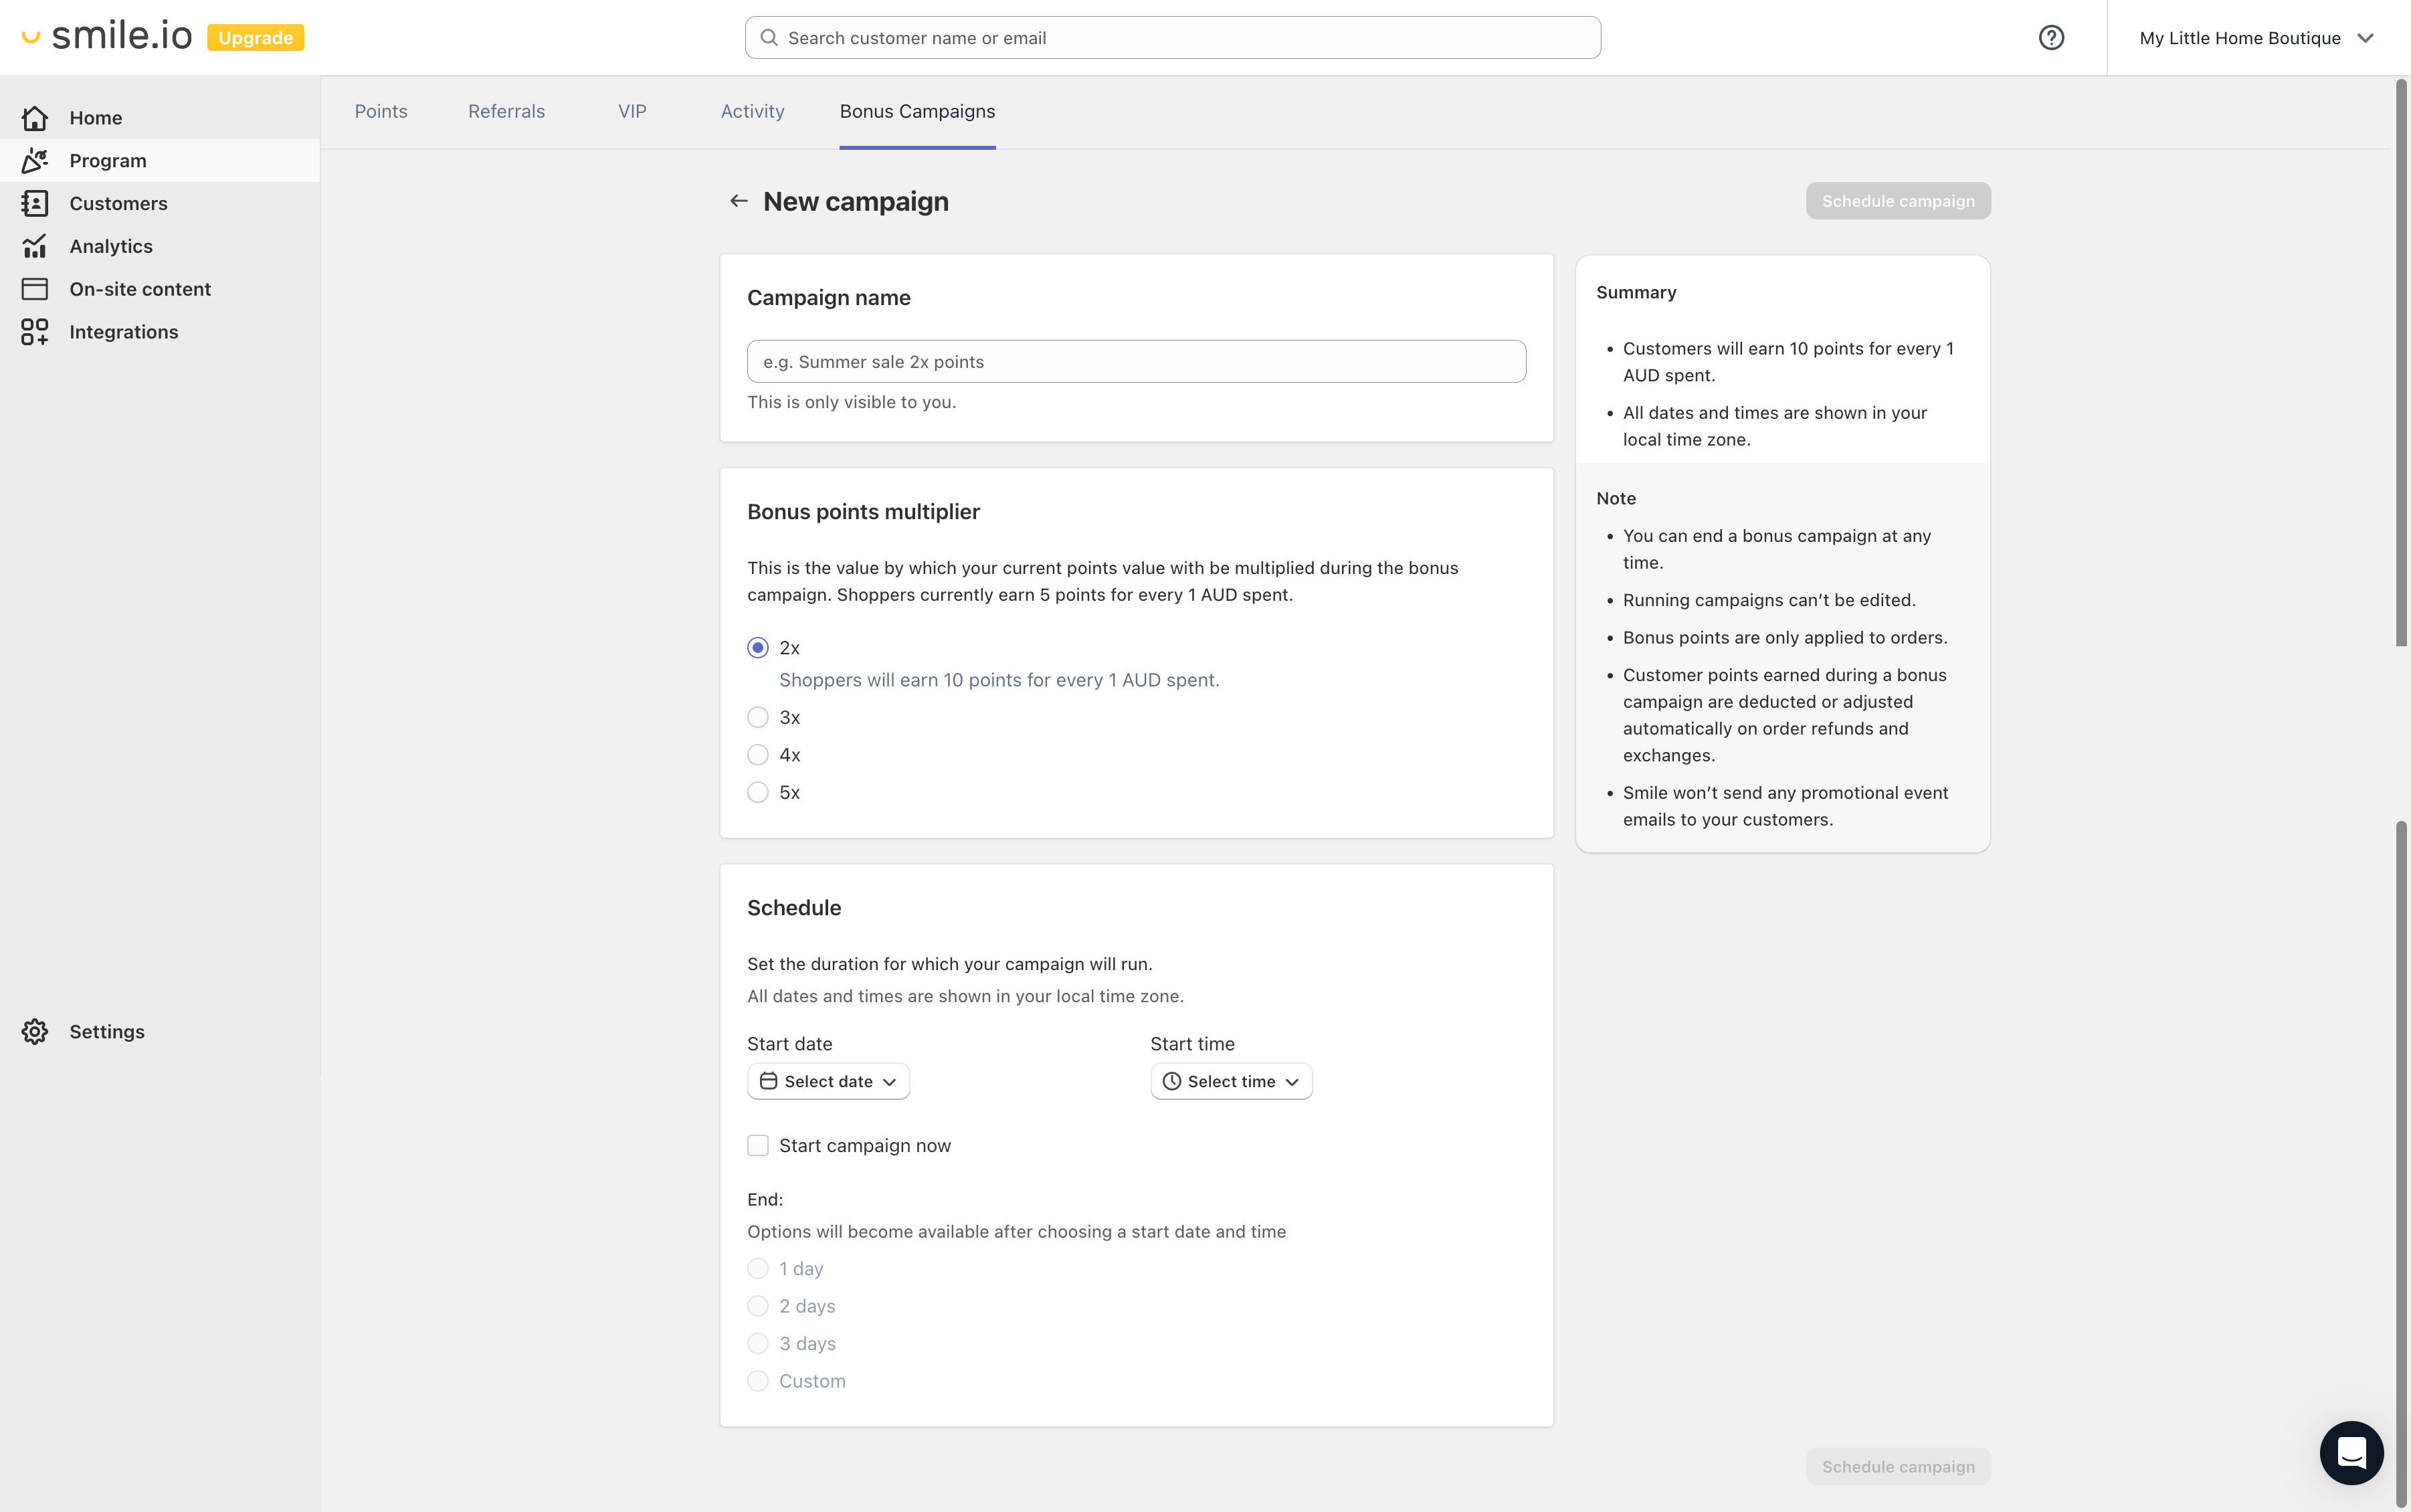Click the back arrow to exit campaign

click(739, 200)
